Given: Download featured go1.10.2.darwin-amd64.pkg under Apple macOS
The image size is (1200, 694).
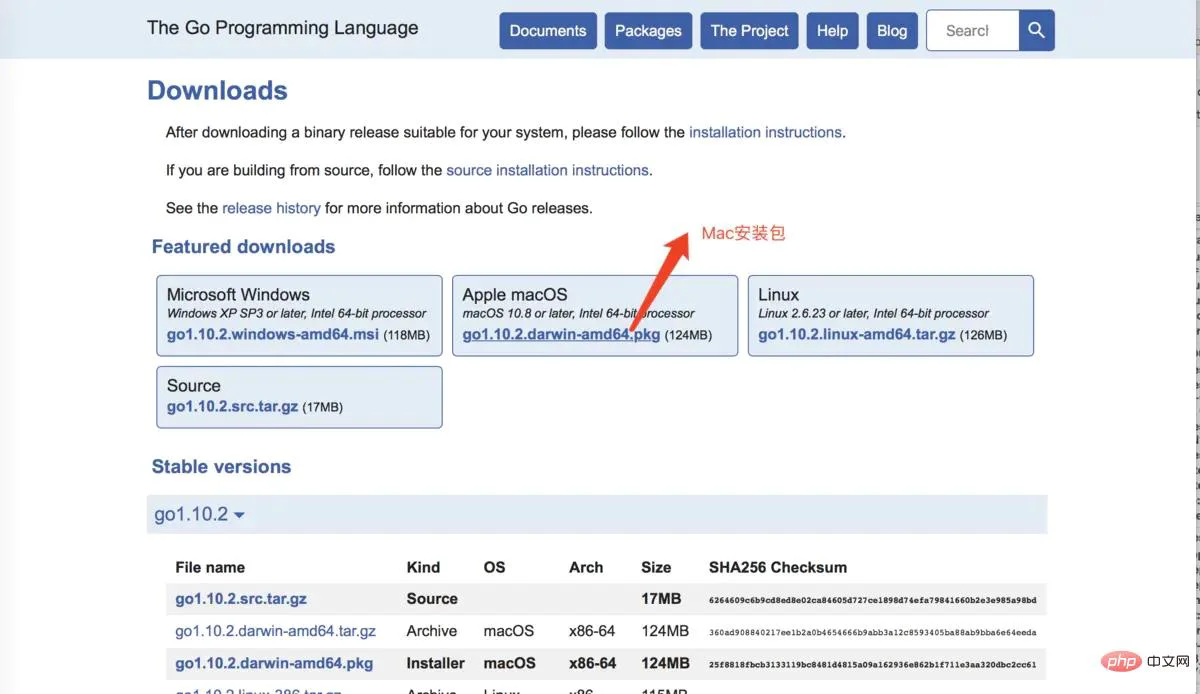Looking at the screenshot, I should [561, 335].
